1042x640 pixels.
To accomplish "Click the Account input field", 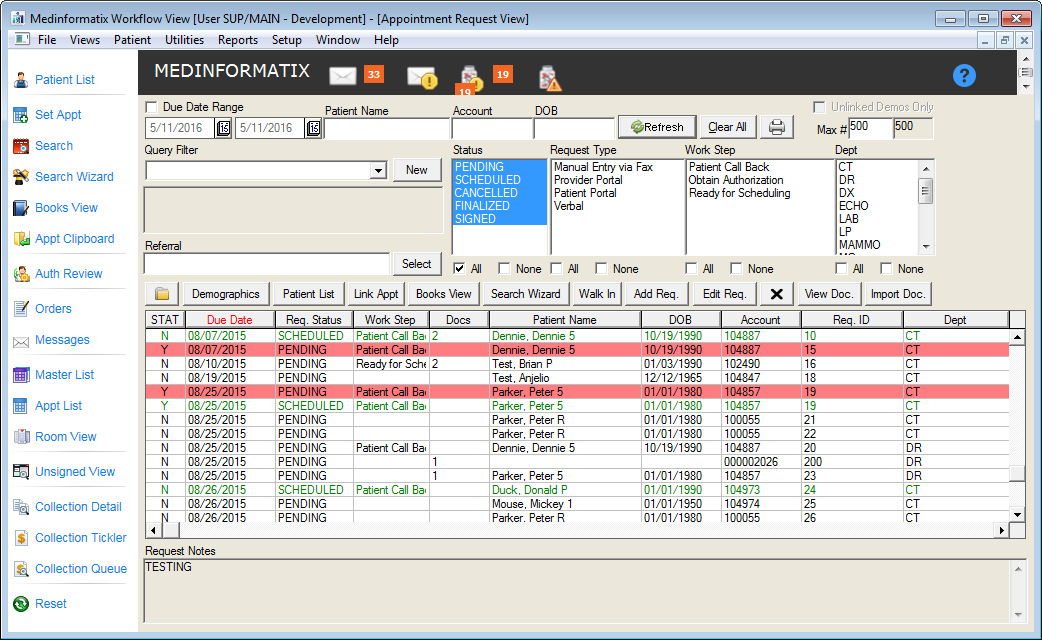I will point(492,128).
